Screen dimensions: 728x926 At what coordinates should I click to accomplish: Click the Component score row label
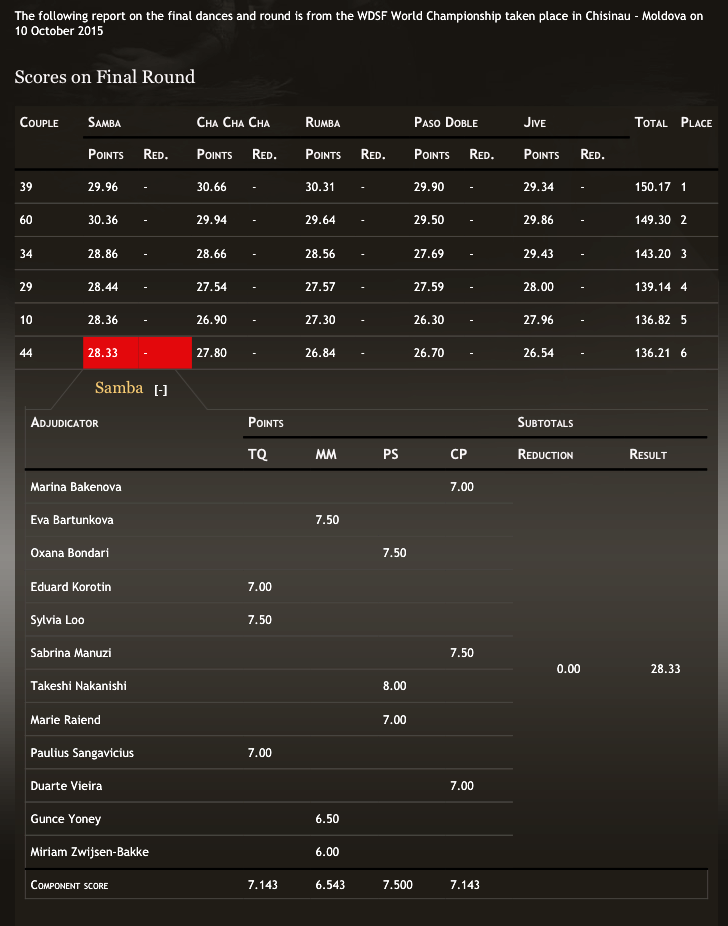[69, 885]
